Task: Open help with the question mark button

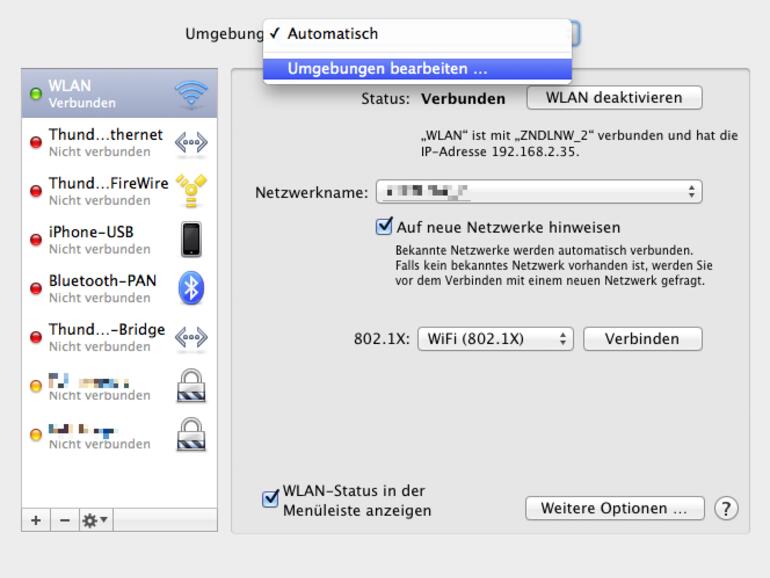Action: 726,508
